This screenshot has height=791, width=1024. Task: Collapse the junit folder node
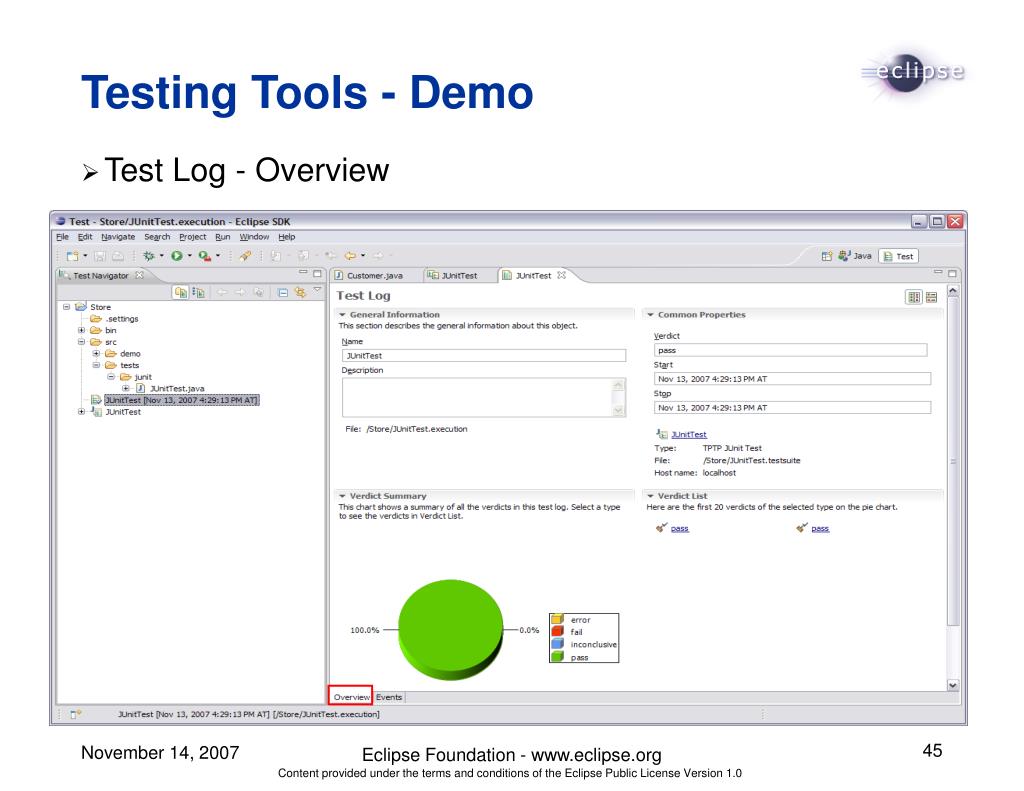coord(111,377)
